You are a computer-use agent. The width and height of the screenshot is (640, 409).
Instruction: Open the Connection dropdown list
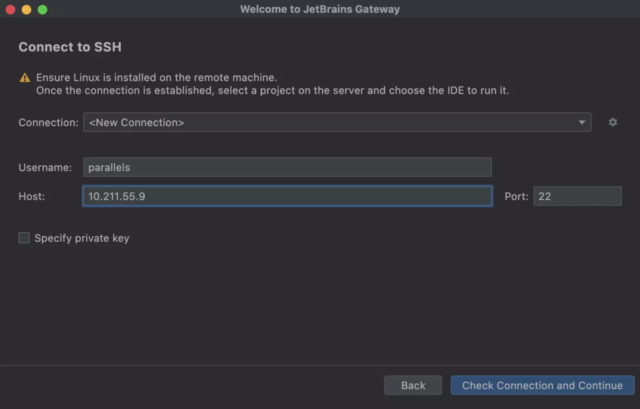pyautogui.click(x=337, y=122)
